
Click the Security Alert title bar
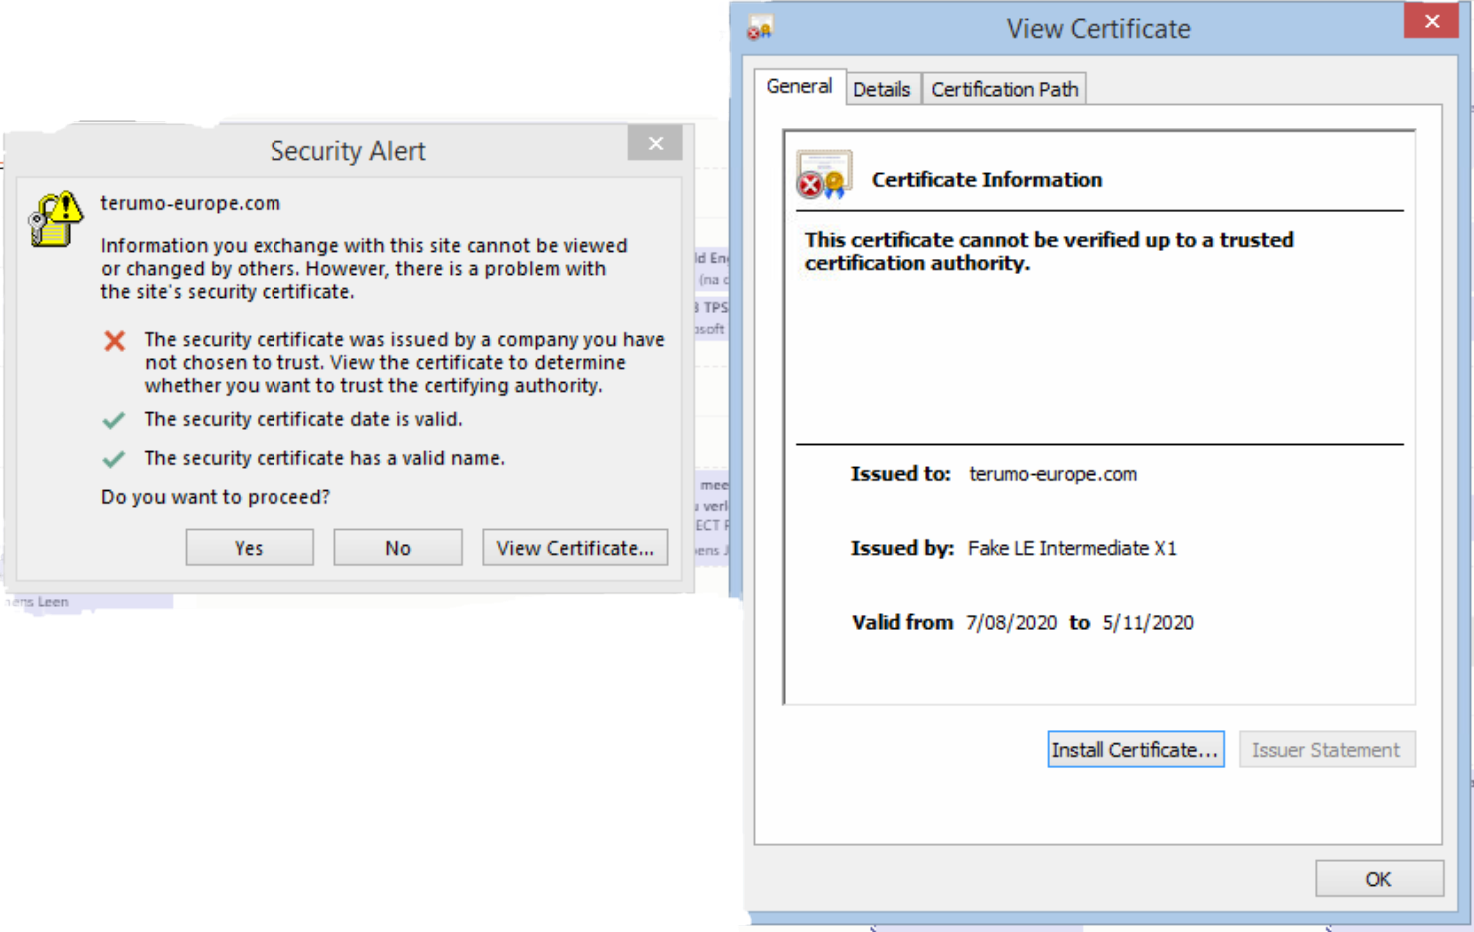pyautogui.click(x=347, y=151)
